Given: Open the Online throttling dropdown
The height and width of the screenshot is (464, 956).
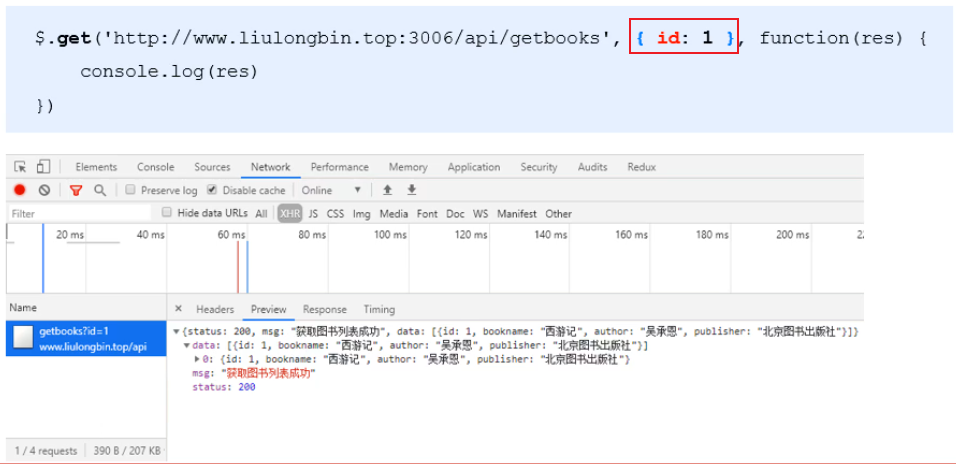Looking at the screenshot, I should 331,190.
